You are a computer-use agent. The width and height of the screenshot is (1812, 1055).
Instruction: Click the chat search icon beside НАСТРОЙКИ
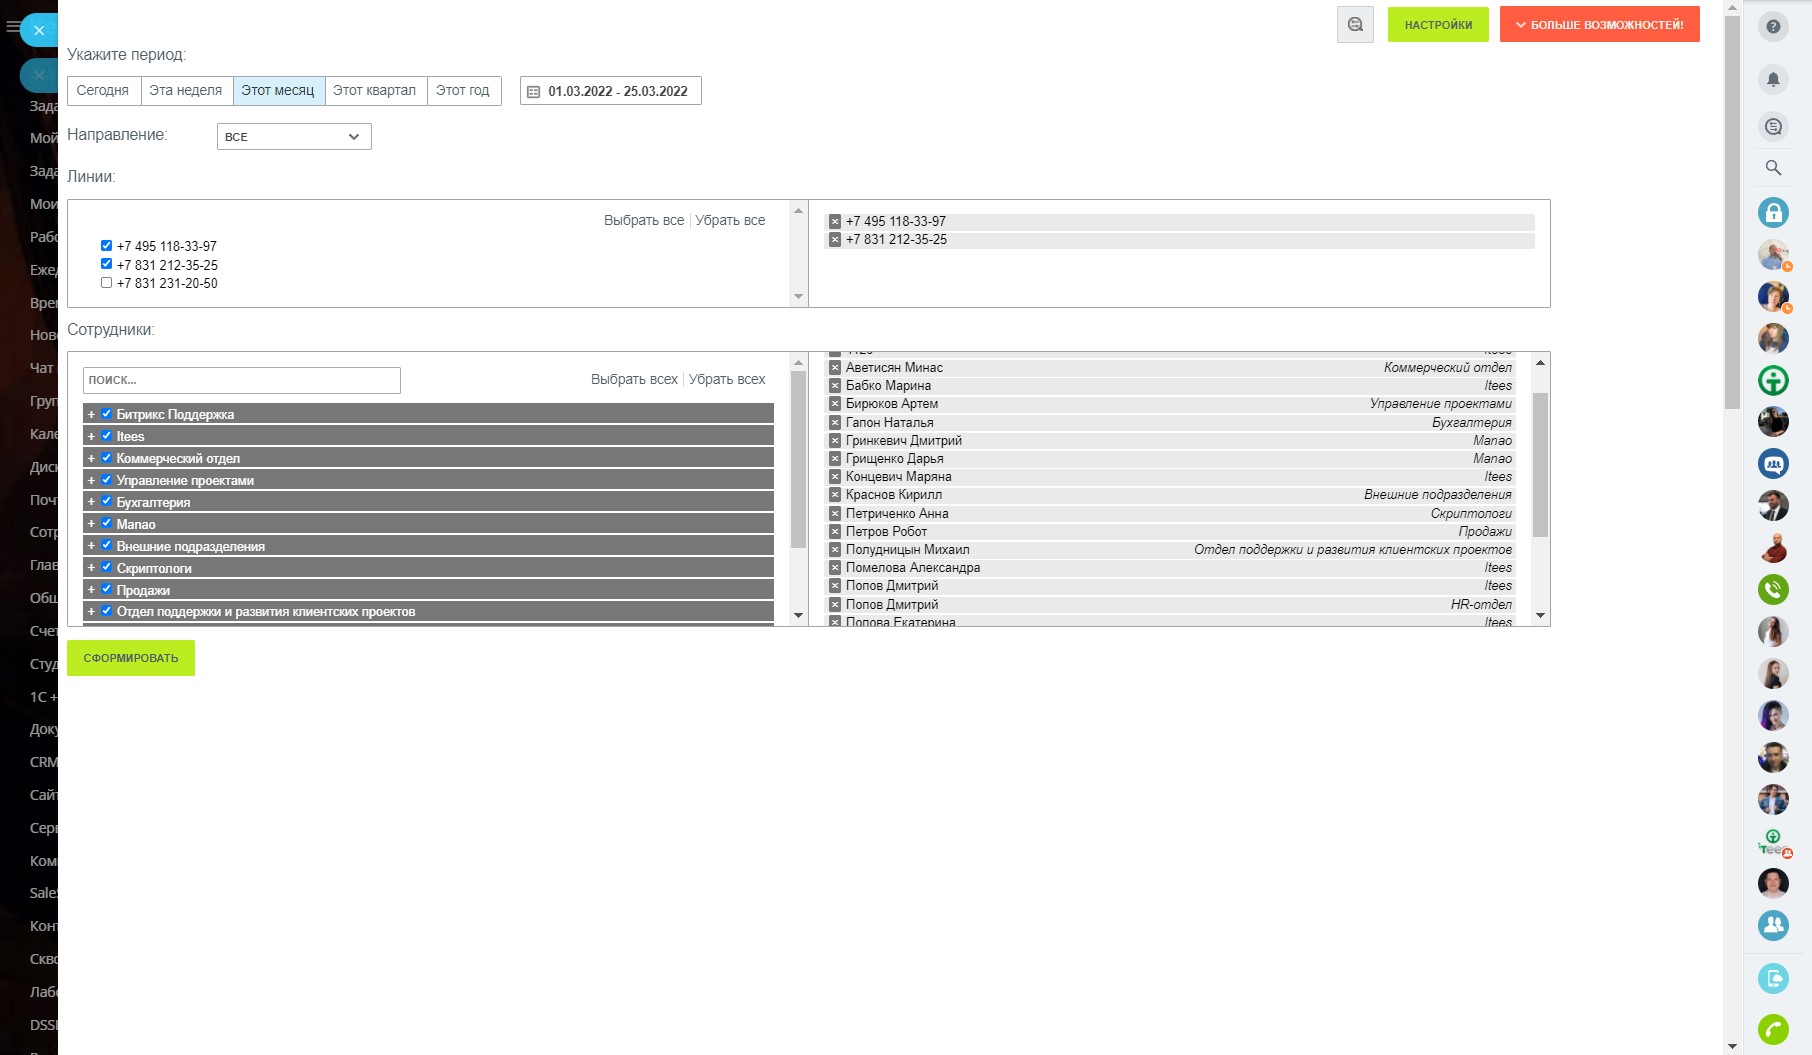[x=1355, y=24]
